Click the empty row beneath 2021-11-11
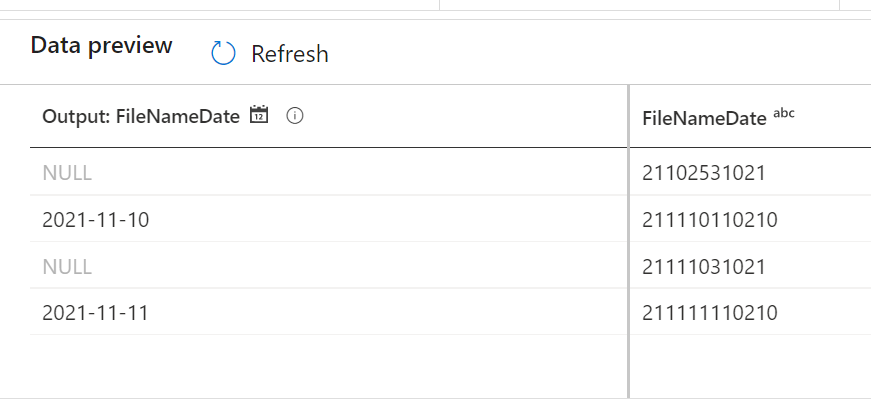 328,367
